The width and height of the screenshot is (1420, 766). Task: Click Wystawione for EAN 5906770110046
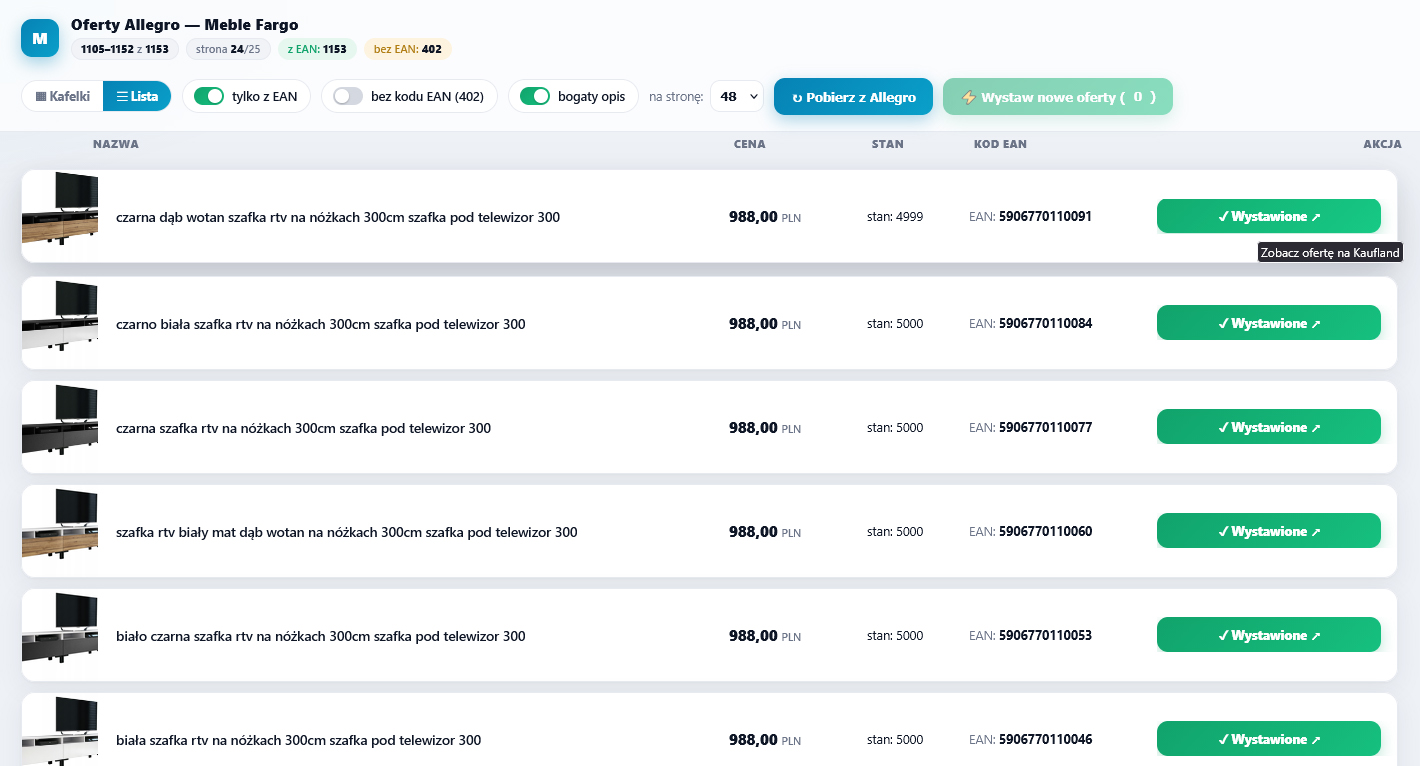[x=1269, y=739]
